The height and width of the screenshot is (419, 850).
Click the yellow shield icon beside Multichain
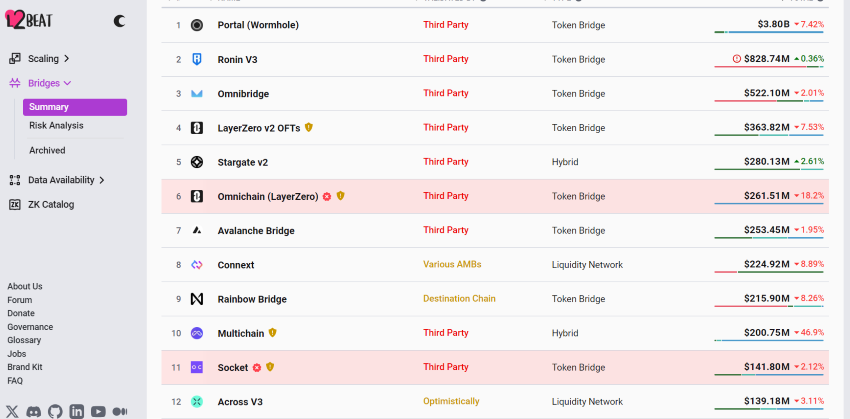[273, 333]
